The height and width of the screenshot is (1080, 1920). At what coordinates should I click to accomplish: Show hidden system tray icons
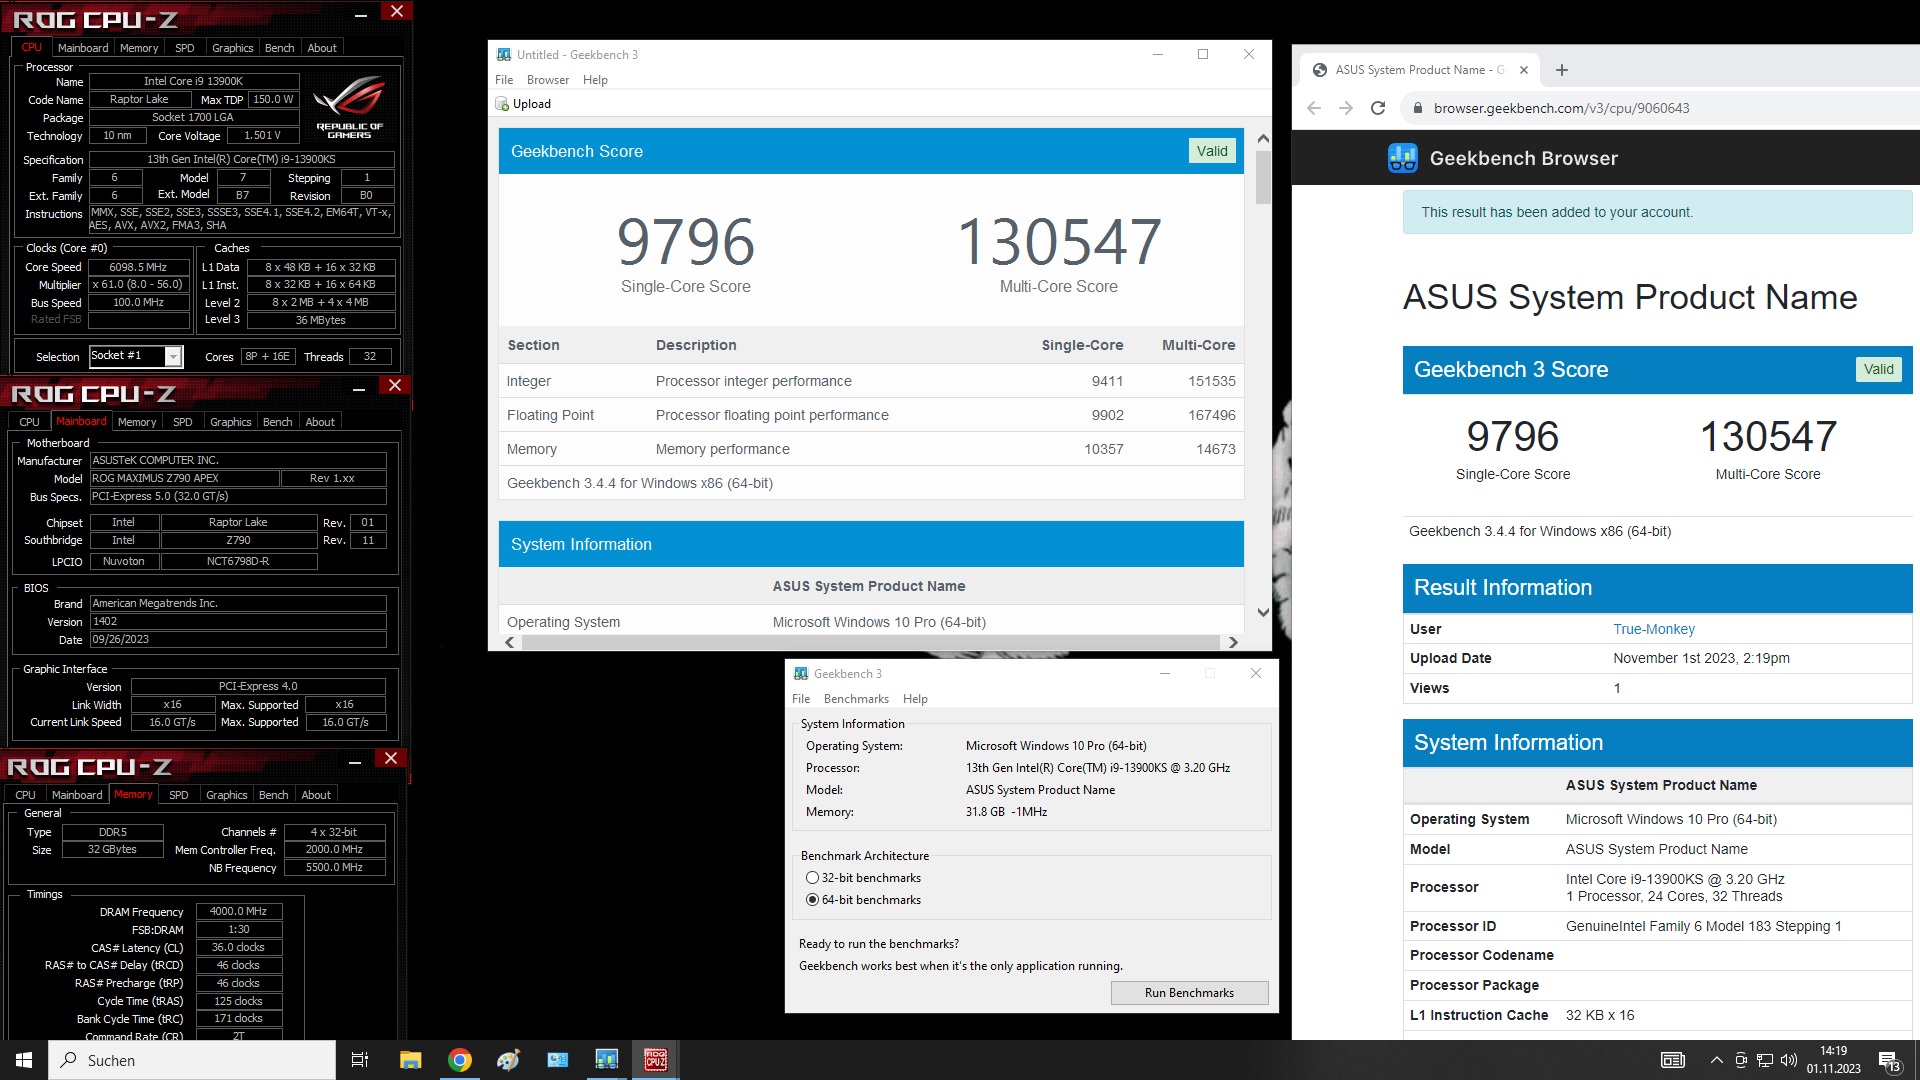[1717, 1060]
